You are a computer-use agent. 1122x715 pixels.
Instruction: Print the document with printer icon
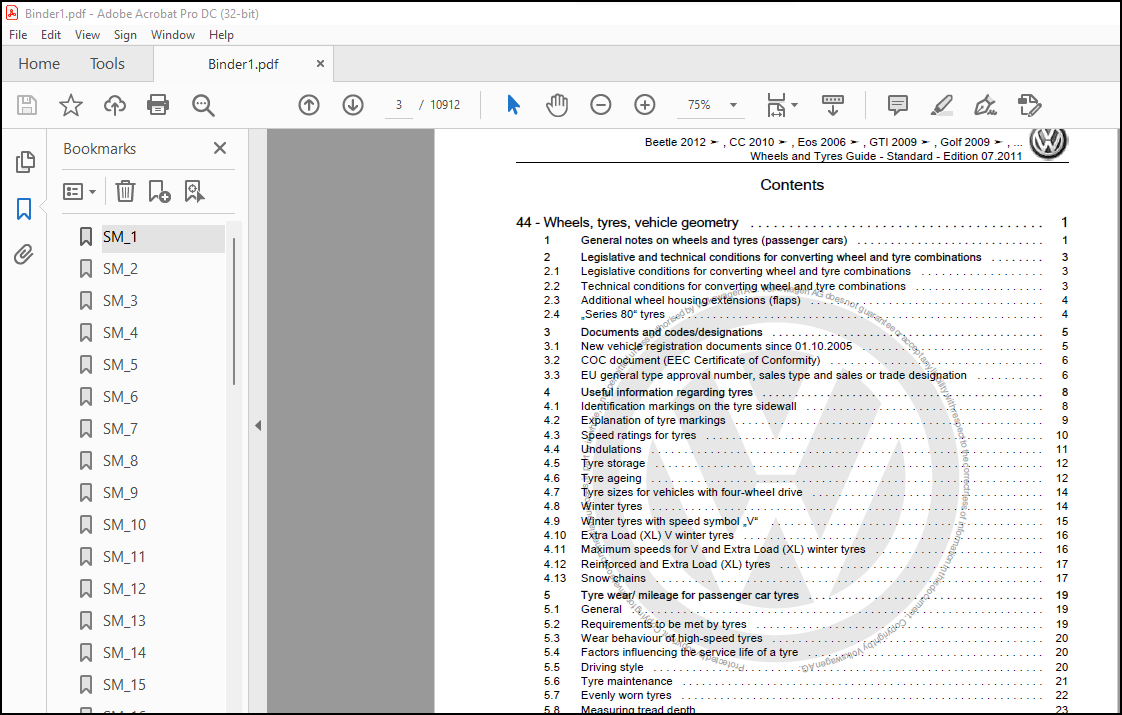point(158,105)
